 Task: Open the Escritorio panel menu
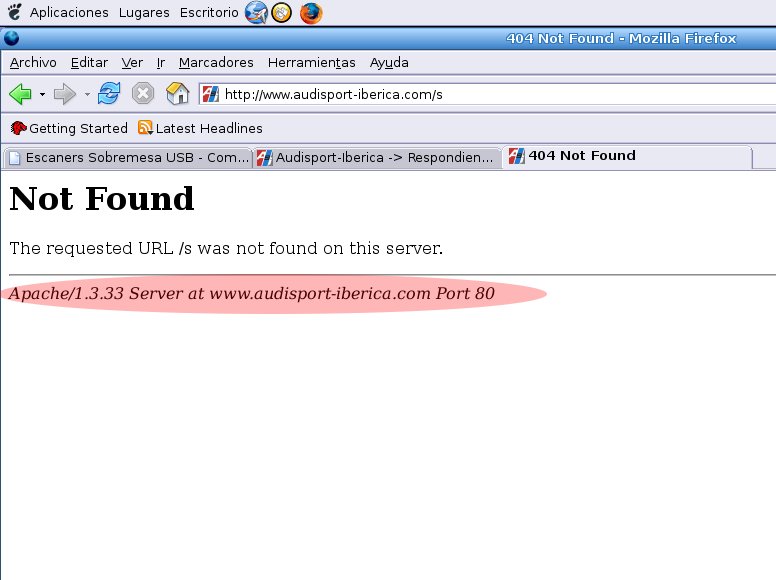click(209, 12)
